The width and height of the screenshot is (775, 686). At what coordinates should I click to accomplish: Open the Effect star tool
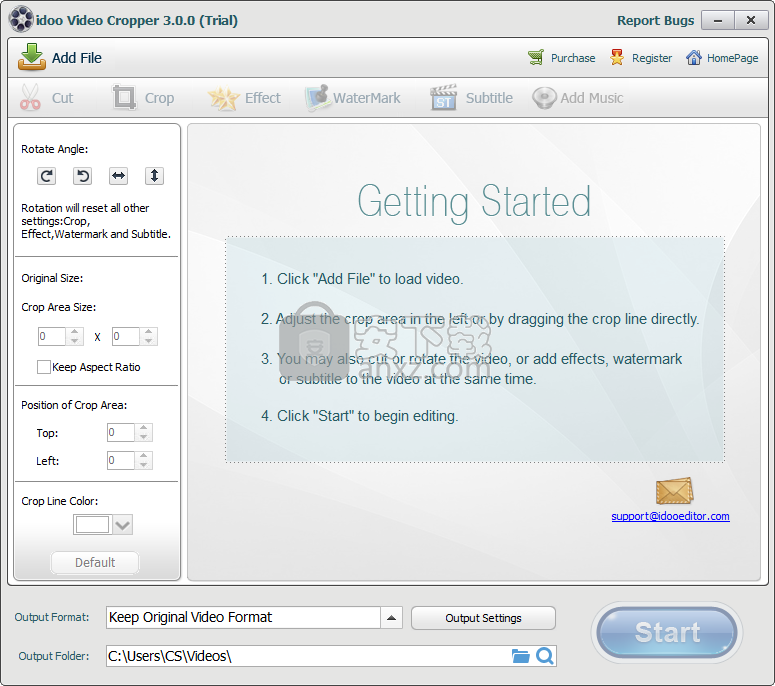tap(223, 98)
